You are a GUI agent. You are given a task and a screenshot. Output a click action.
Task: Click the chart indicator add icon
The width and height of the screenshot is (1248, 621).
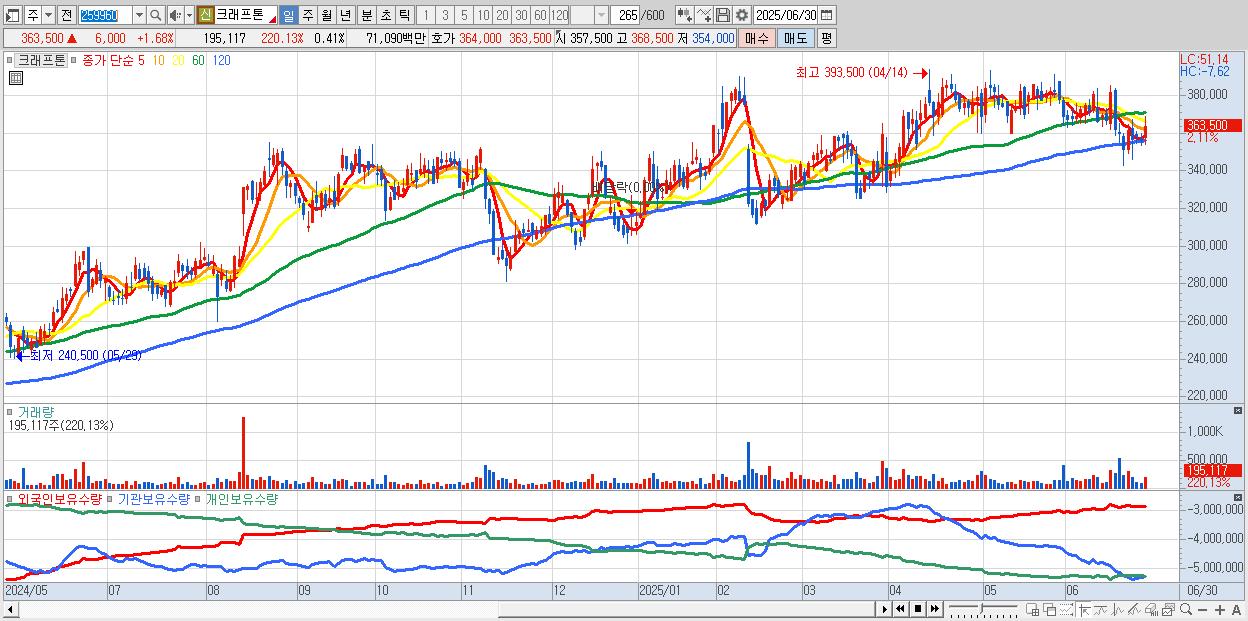point(684,15)
